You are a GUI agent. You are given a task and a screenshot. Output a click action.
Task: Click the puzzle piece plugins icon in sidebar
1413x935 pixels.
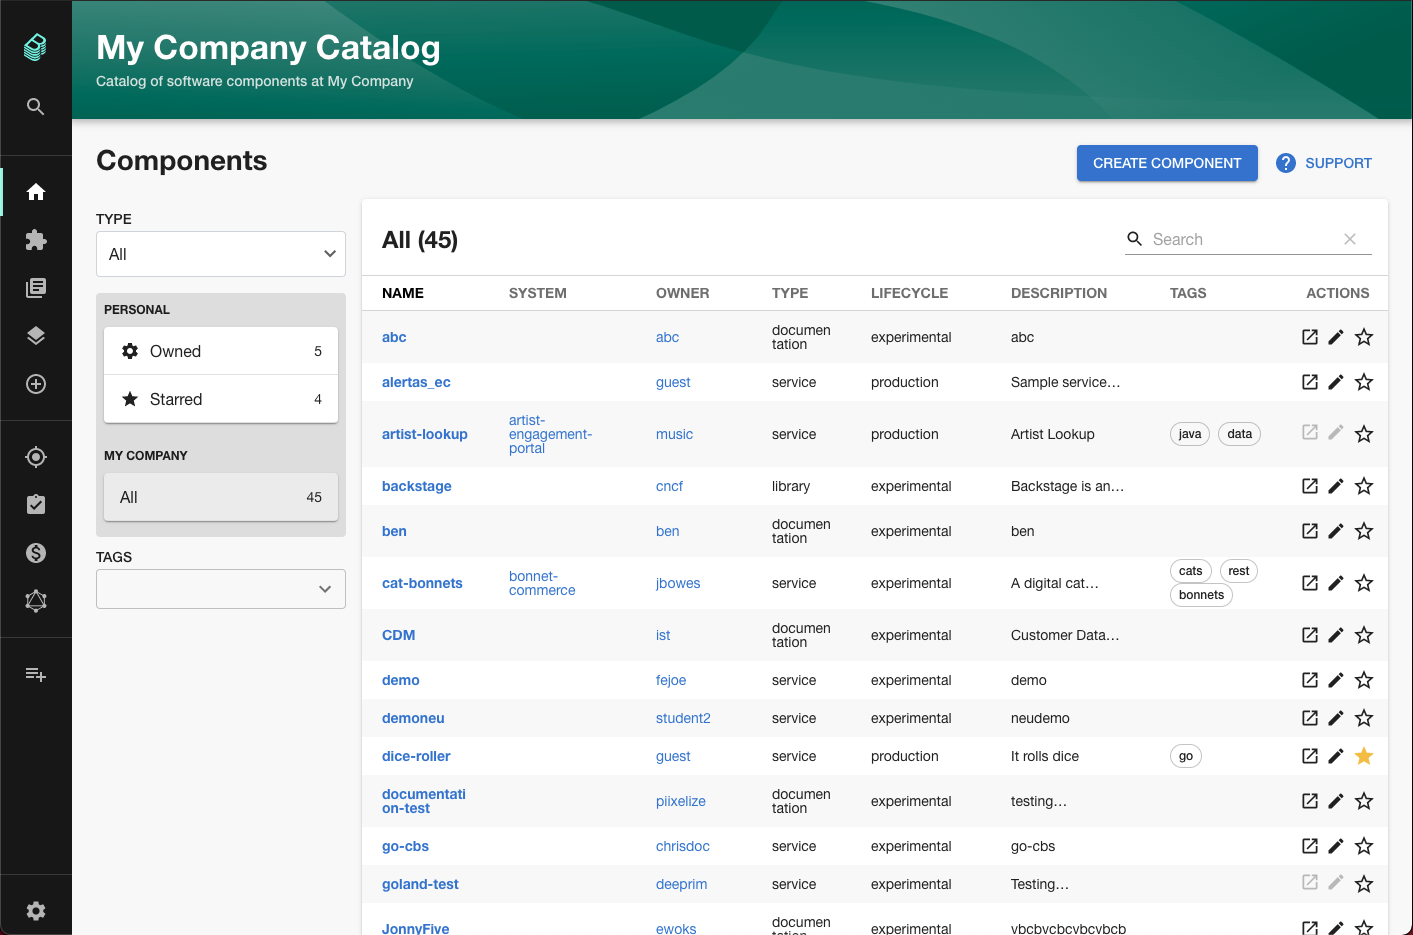(x=36, y=240)
